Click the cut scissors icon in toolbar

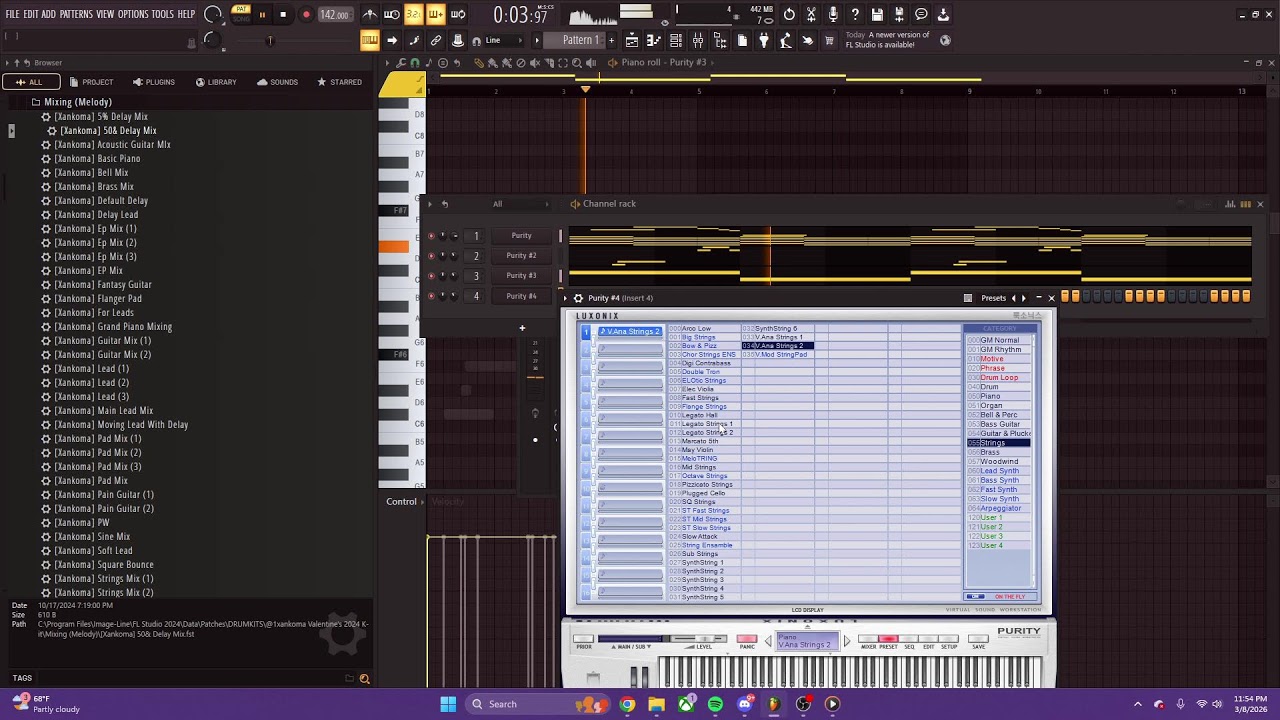pos(811,14)
